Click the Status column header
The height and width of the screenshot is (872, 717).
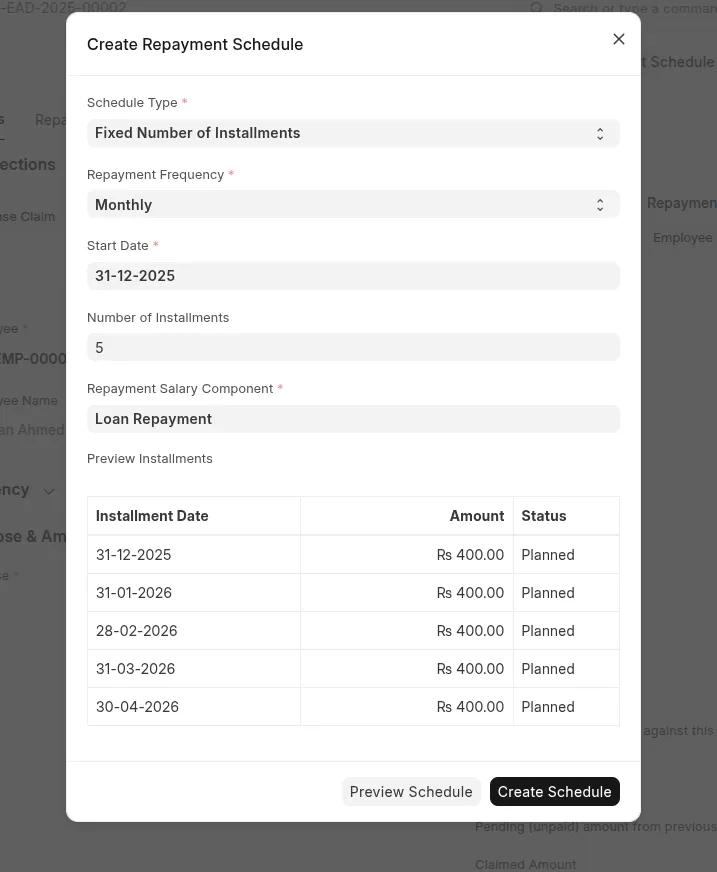[544, 516]
